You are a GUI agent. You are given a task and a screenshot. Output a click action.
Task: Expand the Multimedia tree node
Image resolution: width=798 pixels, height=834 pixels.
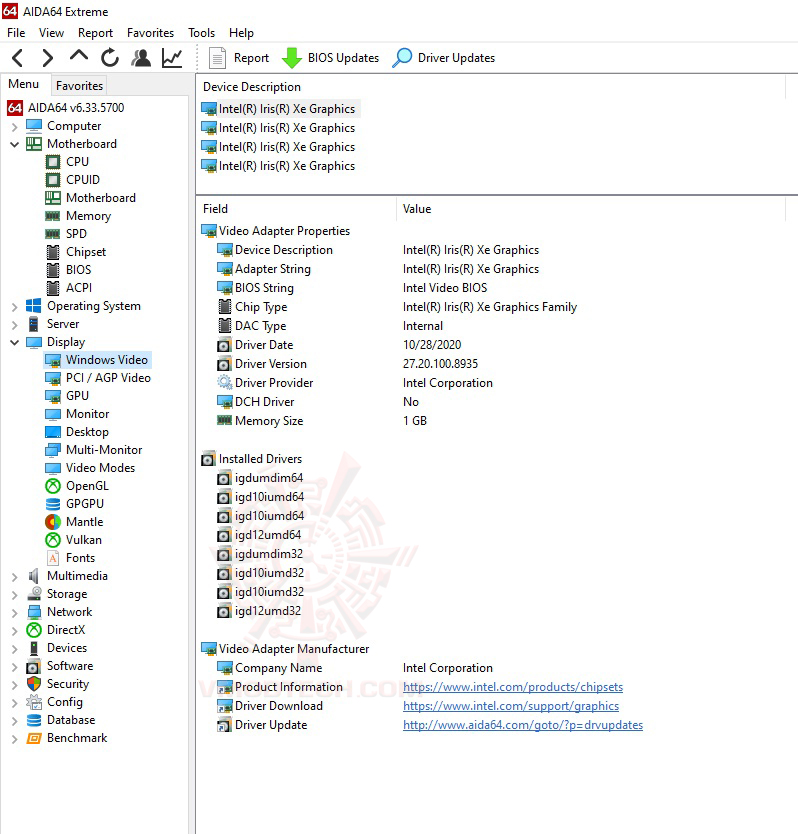point(14,577)
